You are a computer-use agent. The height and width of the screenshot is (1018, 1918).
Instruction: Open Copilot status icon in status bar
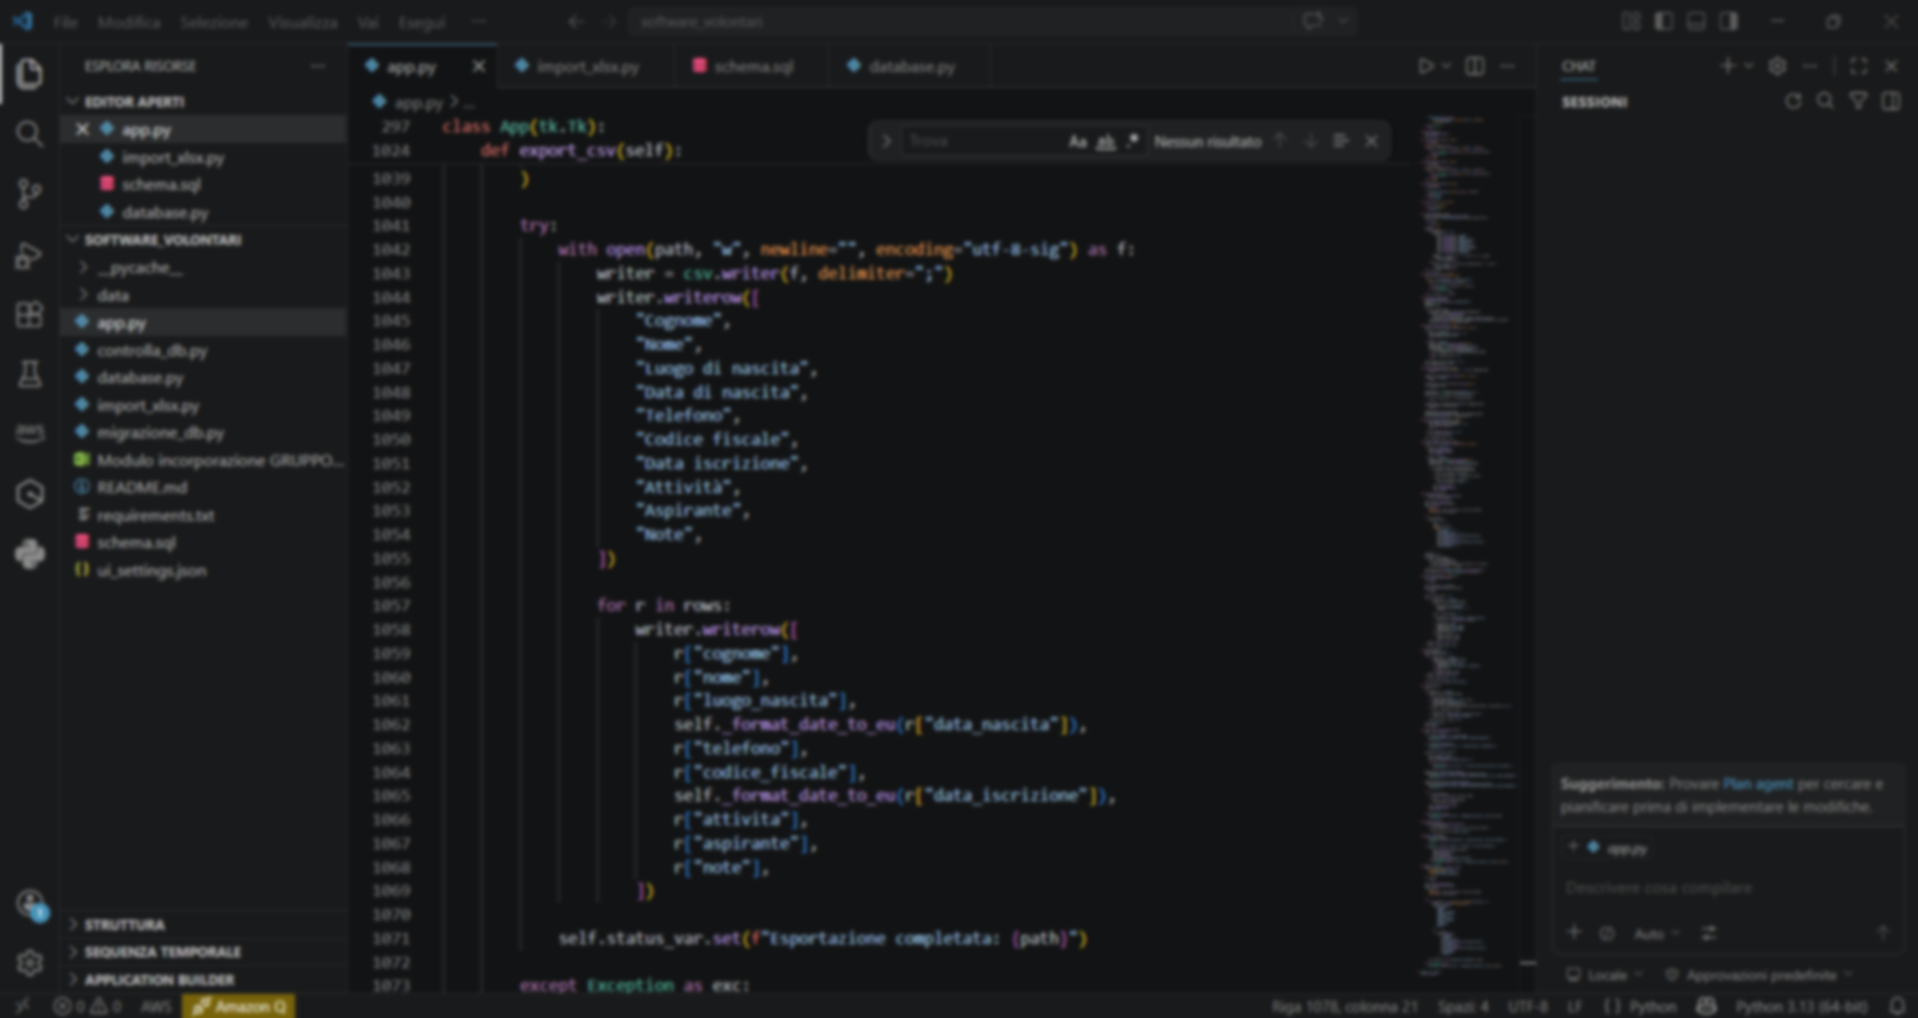[x=1706, y=1006]
